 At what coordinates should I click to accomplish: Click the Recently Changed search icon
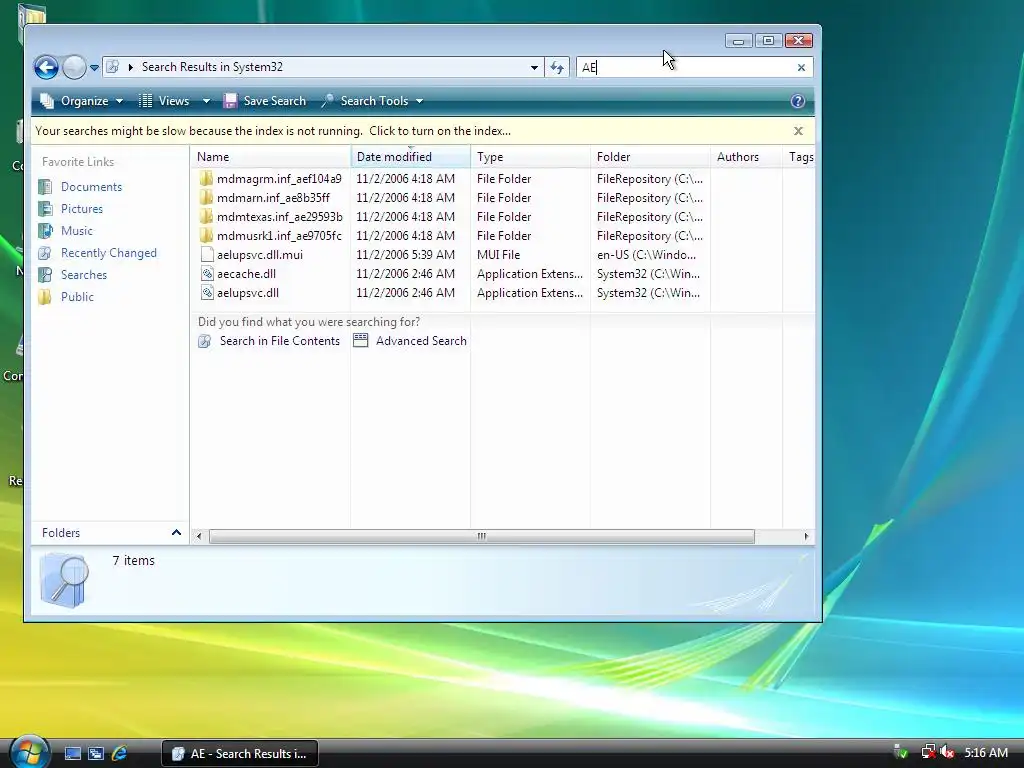tap(45, 253)
